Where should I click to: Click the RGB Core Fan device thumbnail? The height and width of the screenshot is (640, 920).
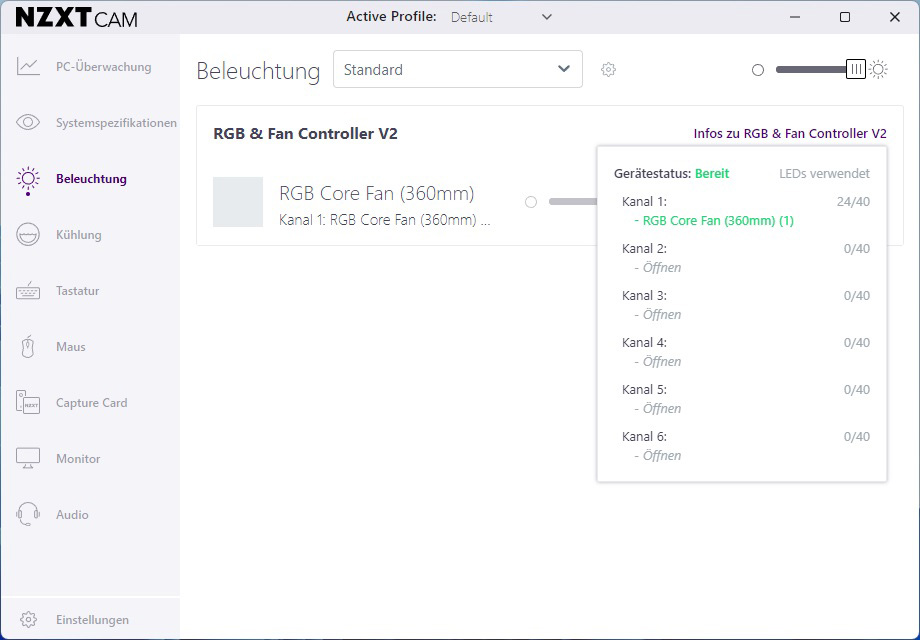[238, 202]
